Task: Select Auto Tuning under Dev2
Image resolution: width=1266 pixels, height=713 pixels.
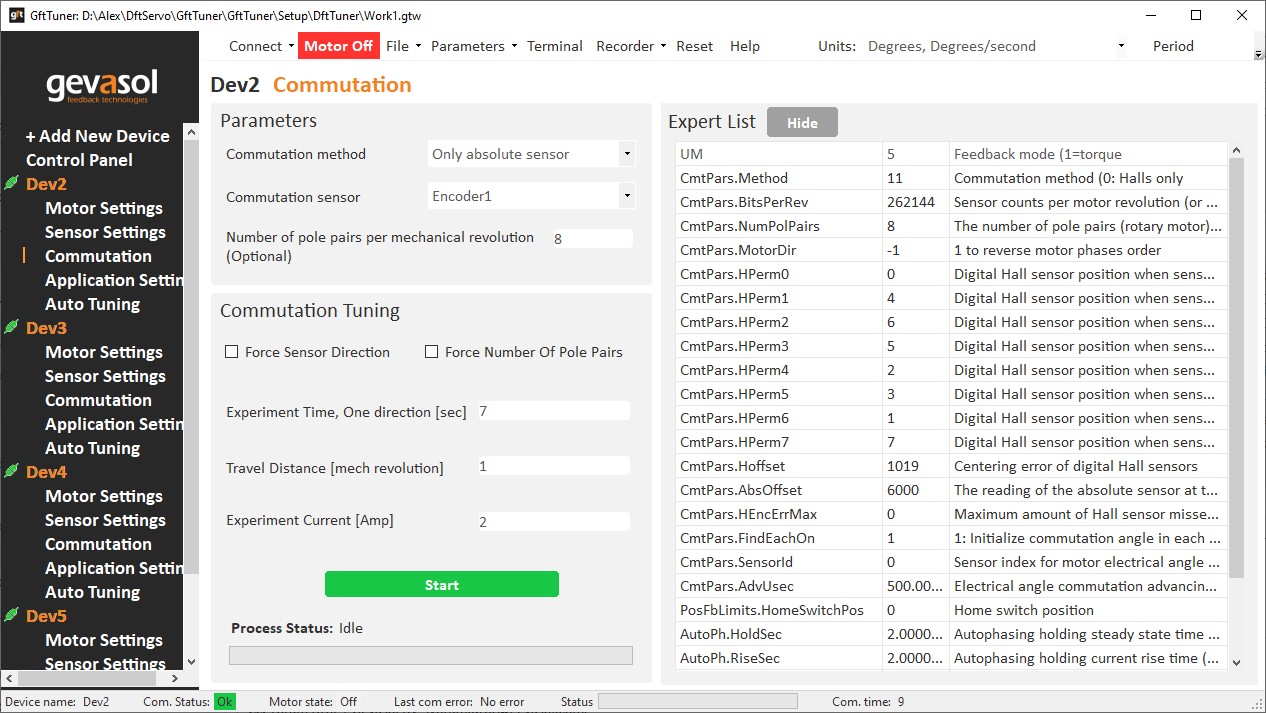Action: 92,304
